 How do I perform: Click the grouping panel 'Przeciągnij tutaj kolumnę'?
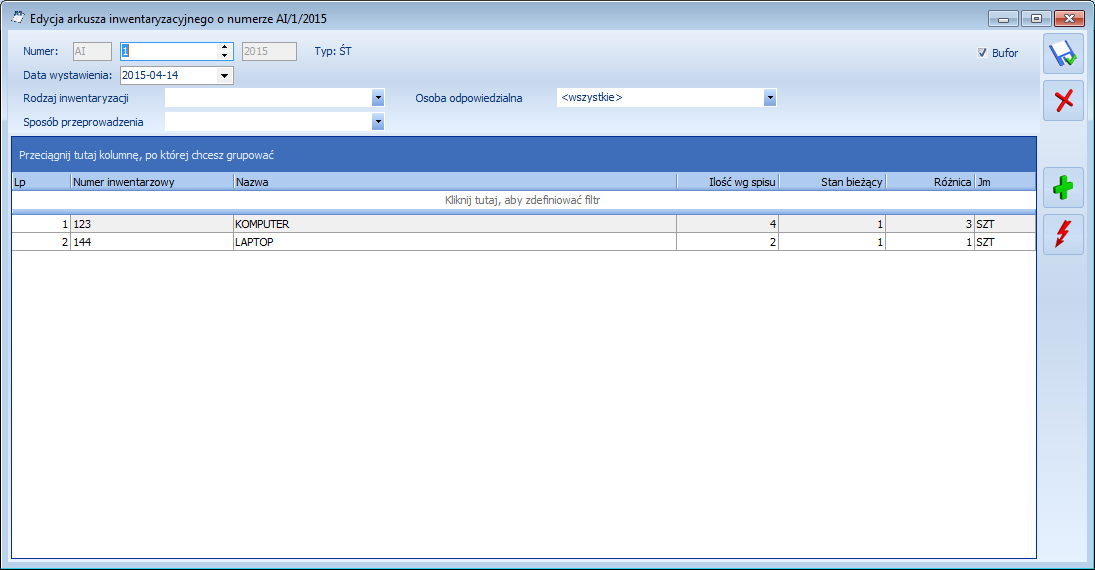coord(524,155)
